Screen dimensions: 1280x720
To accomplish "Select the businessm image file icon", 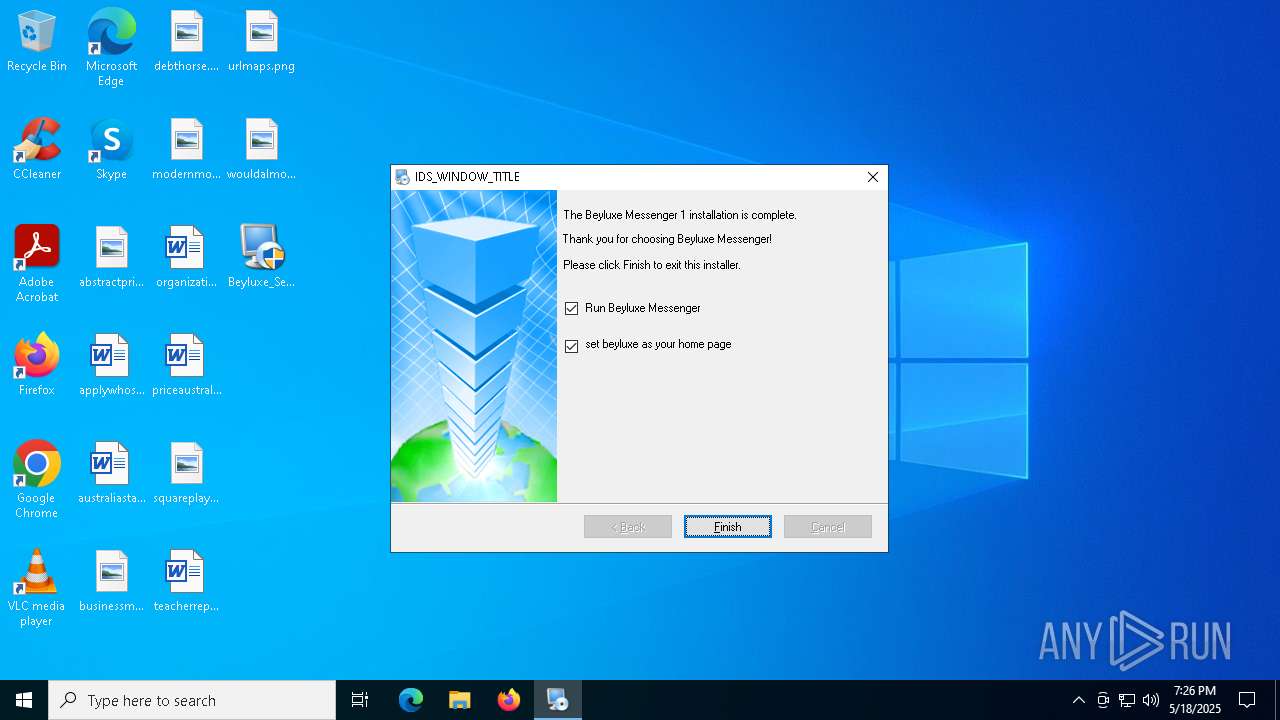I will [x=111, y=582].
